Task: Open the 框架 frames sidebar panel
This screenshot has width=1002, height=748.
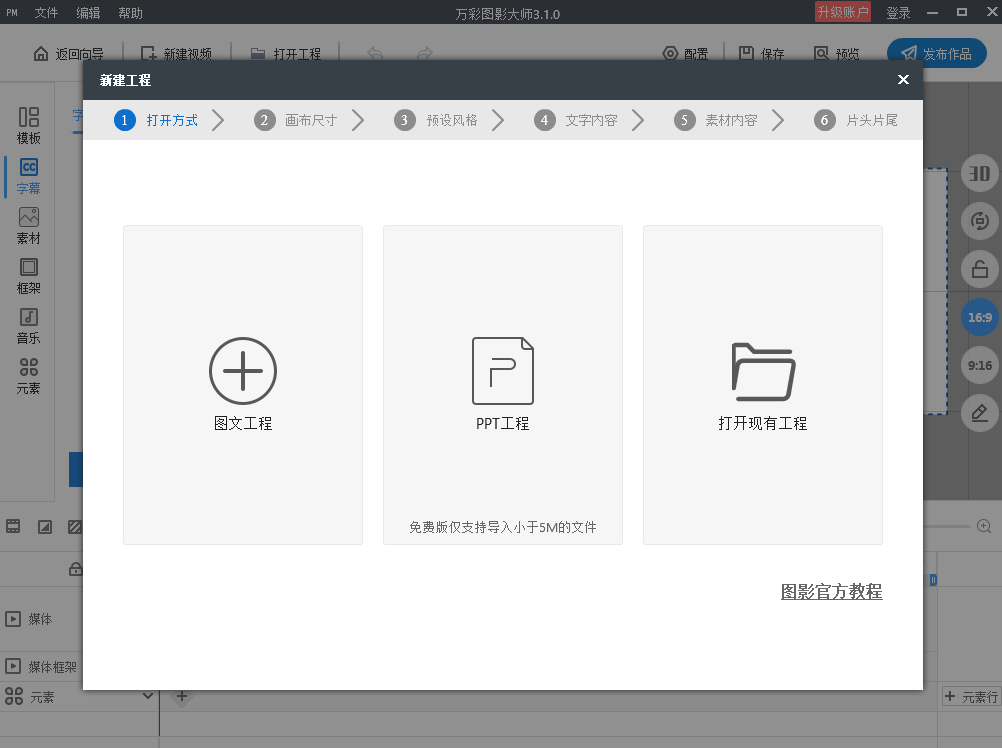Action: click(x=29, y=276)
